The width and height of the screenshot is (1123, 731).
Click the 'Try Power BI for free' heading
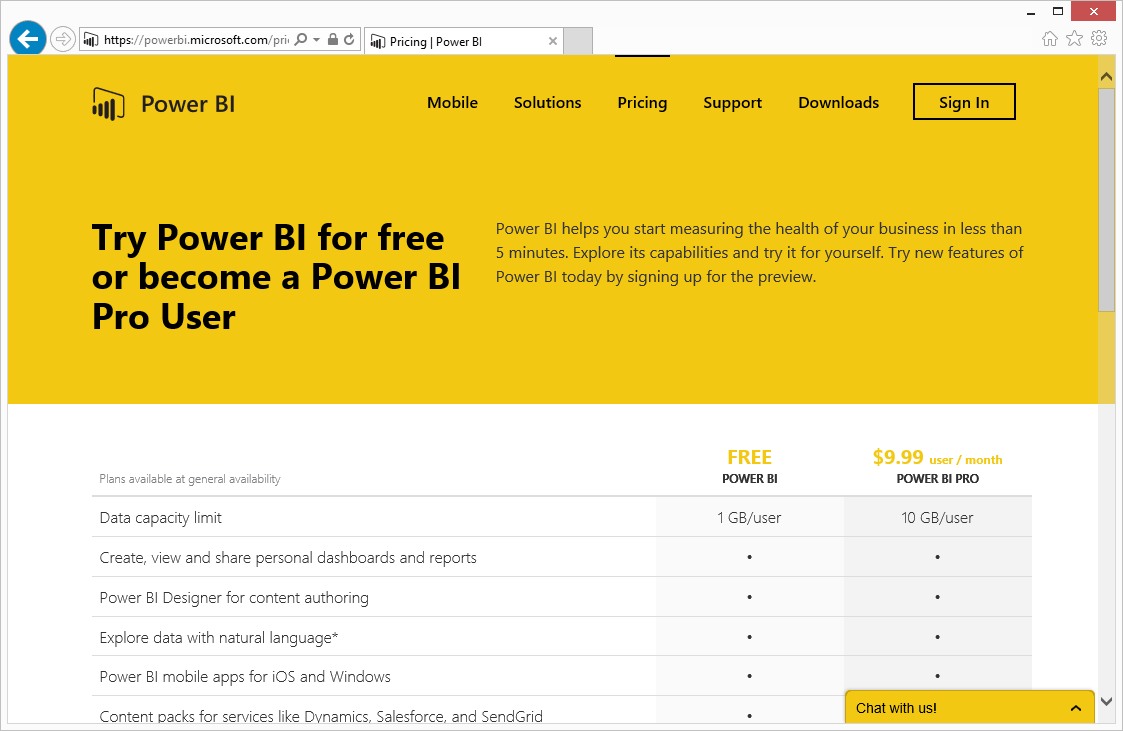pos(276,277)
